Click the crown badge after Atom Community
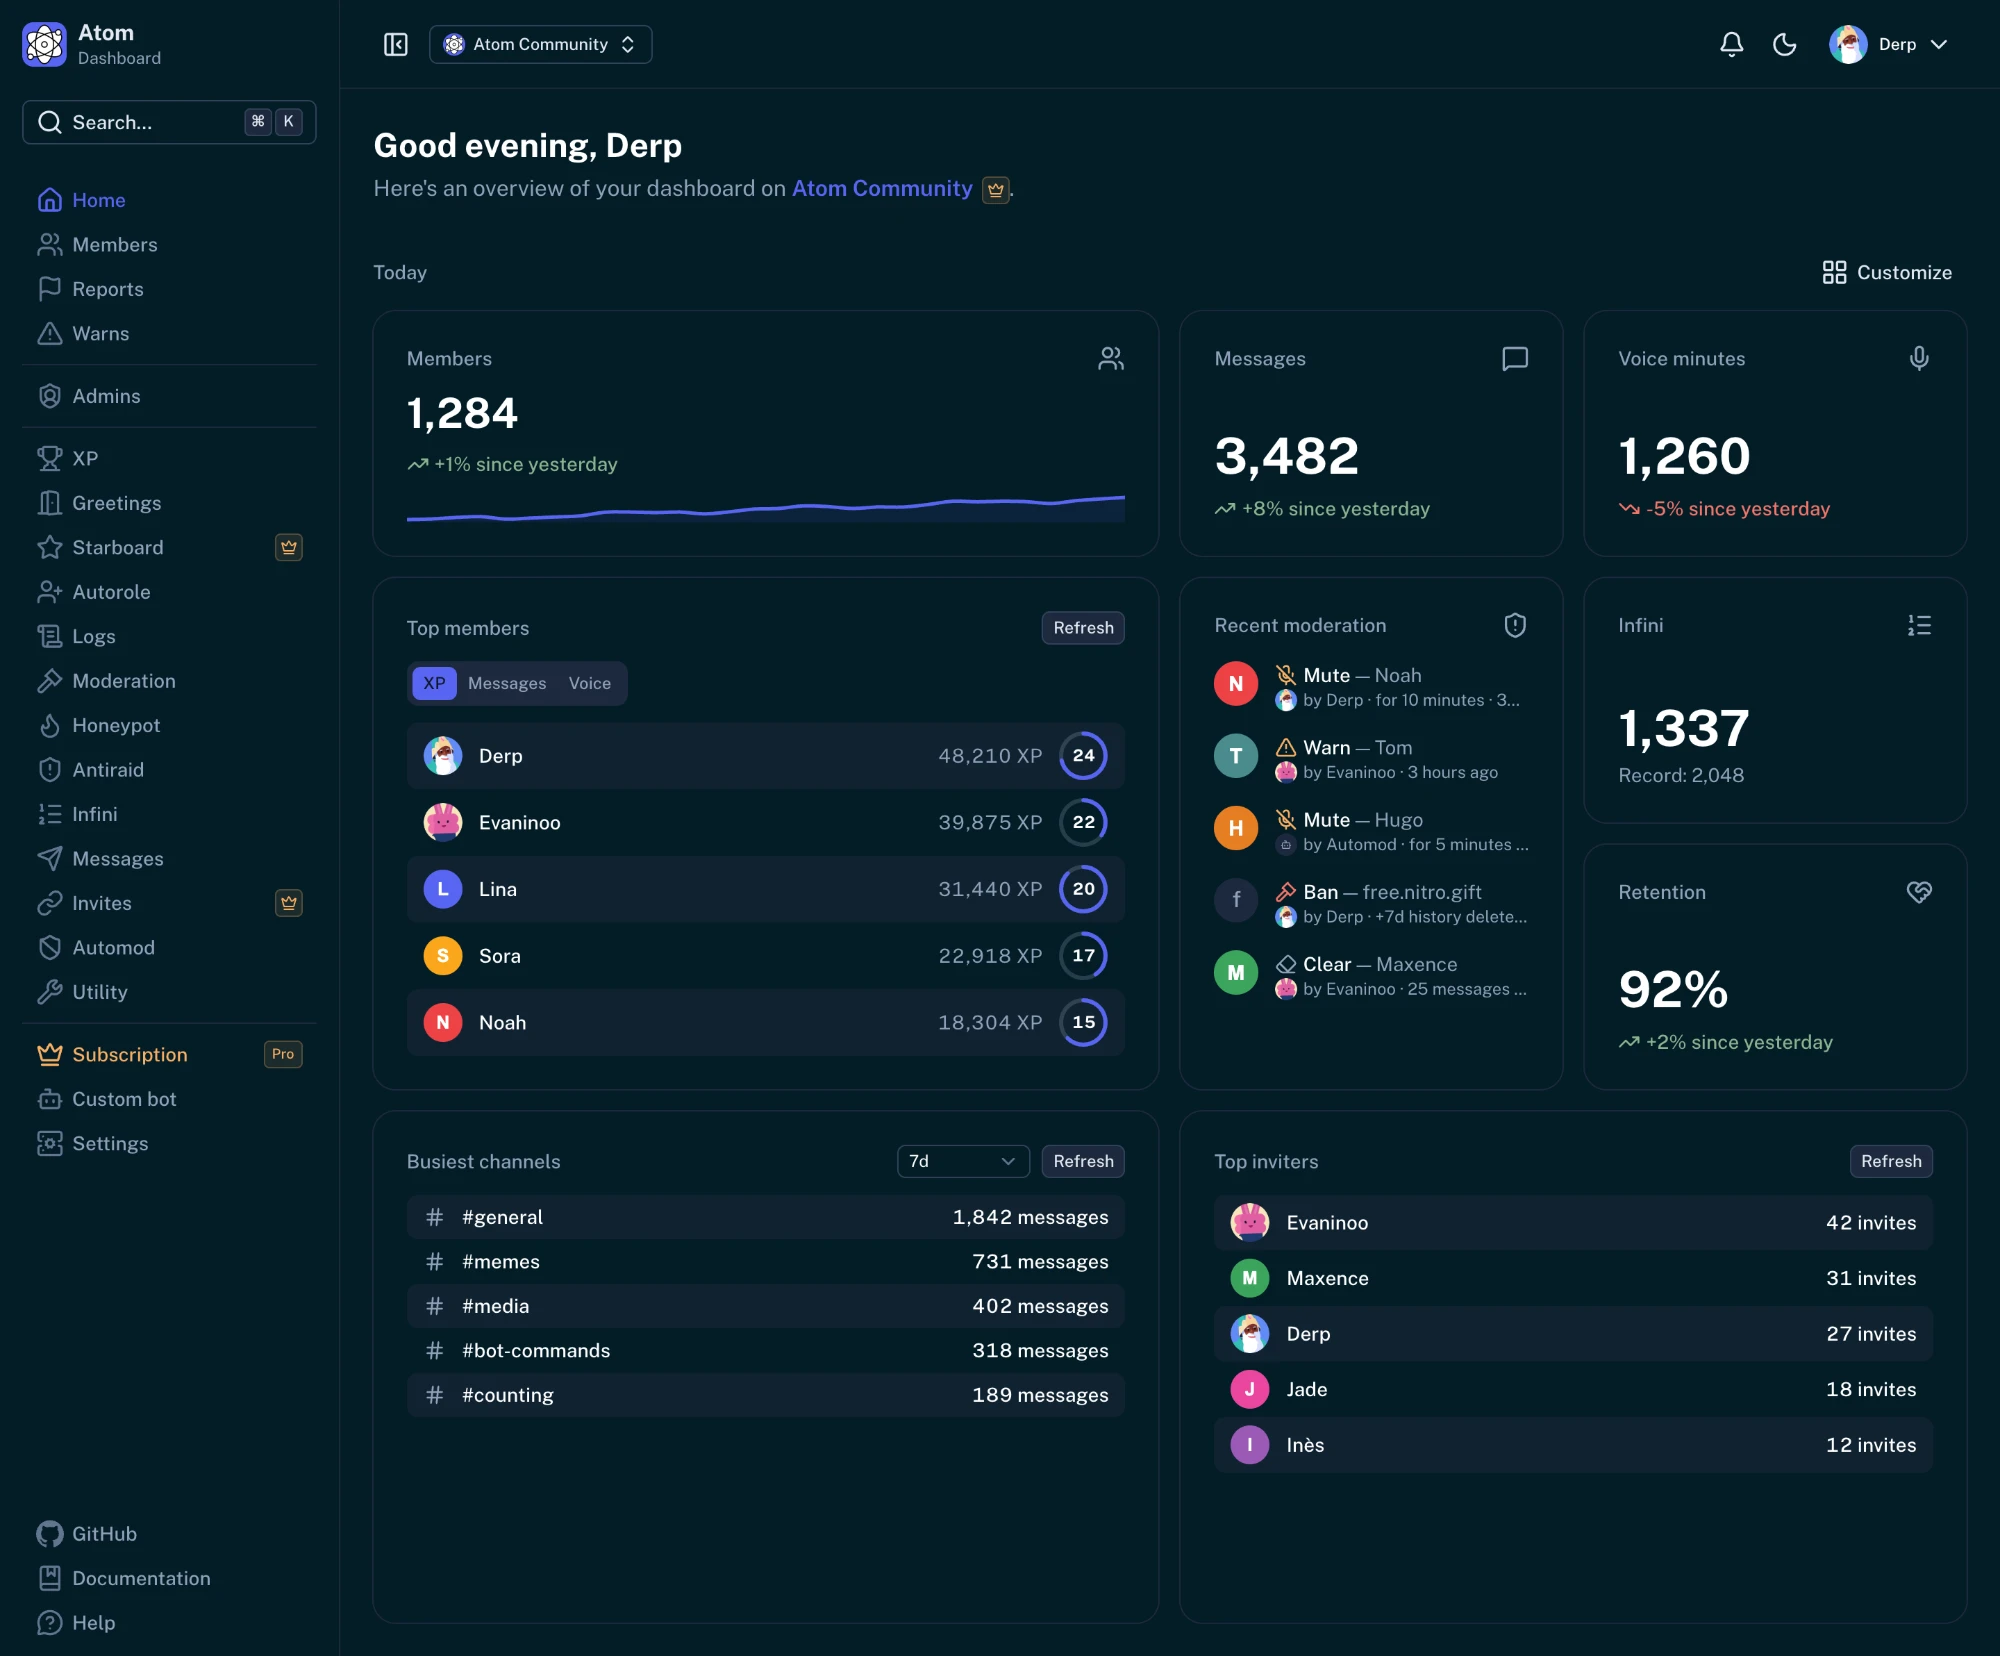This screenshot has width=2000, height=1656. click(x=996, y=190)
